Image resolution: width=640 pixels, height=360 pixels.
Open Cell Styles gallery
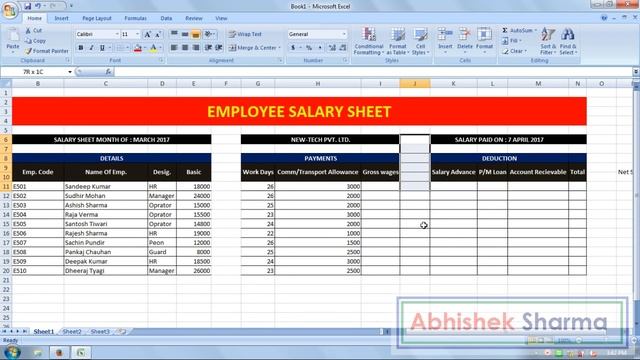[420, 41]
